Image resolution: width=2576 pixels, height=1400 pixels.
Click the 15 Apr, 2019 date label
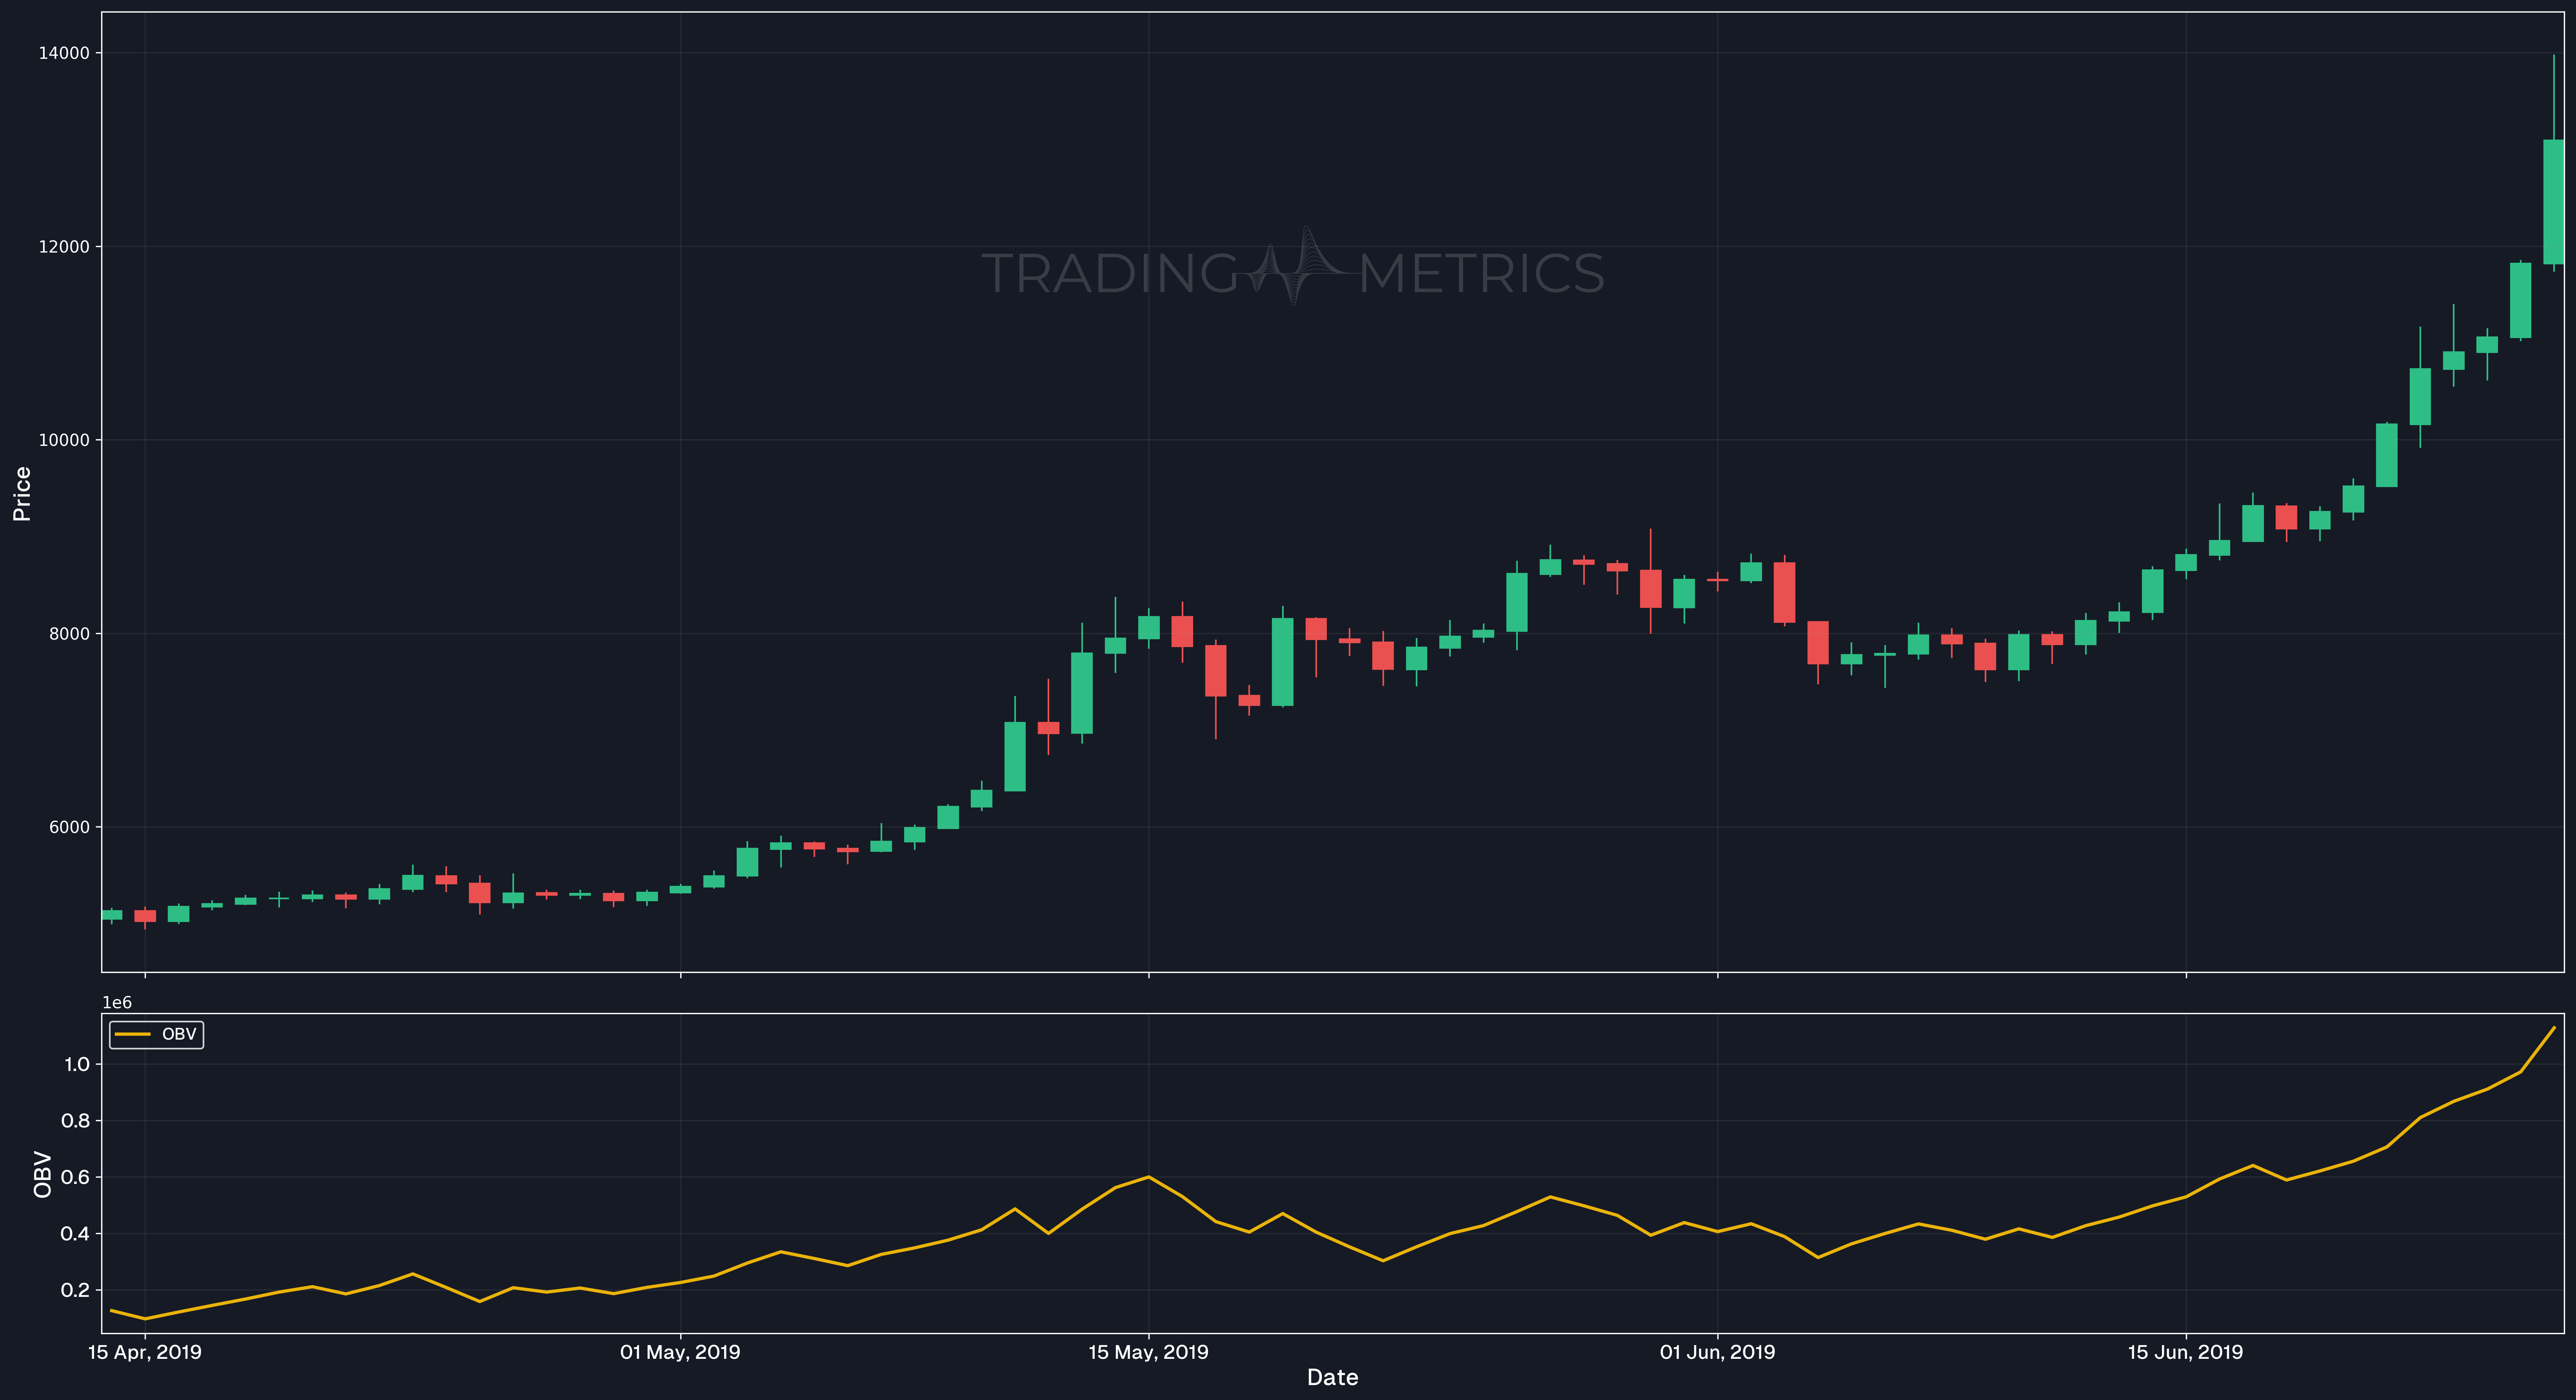coord(145,1352)
